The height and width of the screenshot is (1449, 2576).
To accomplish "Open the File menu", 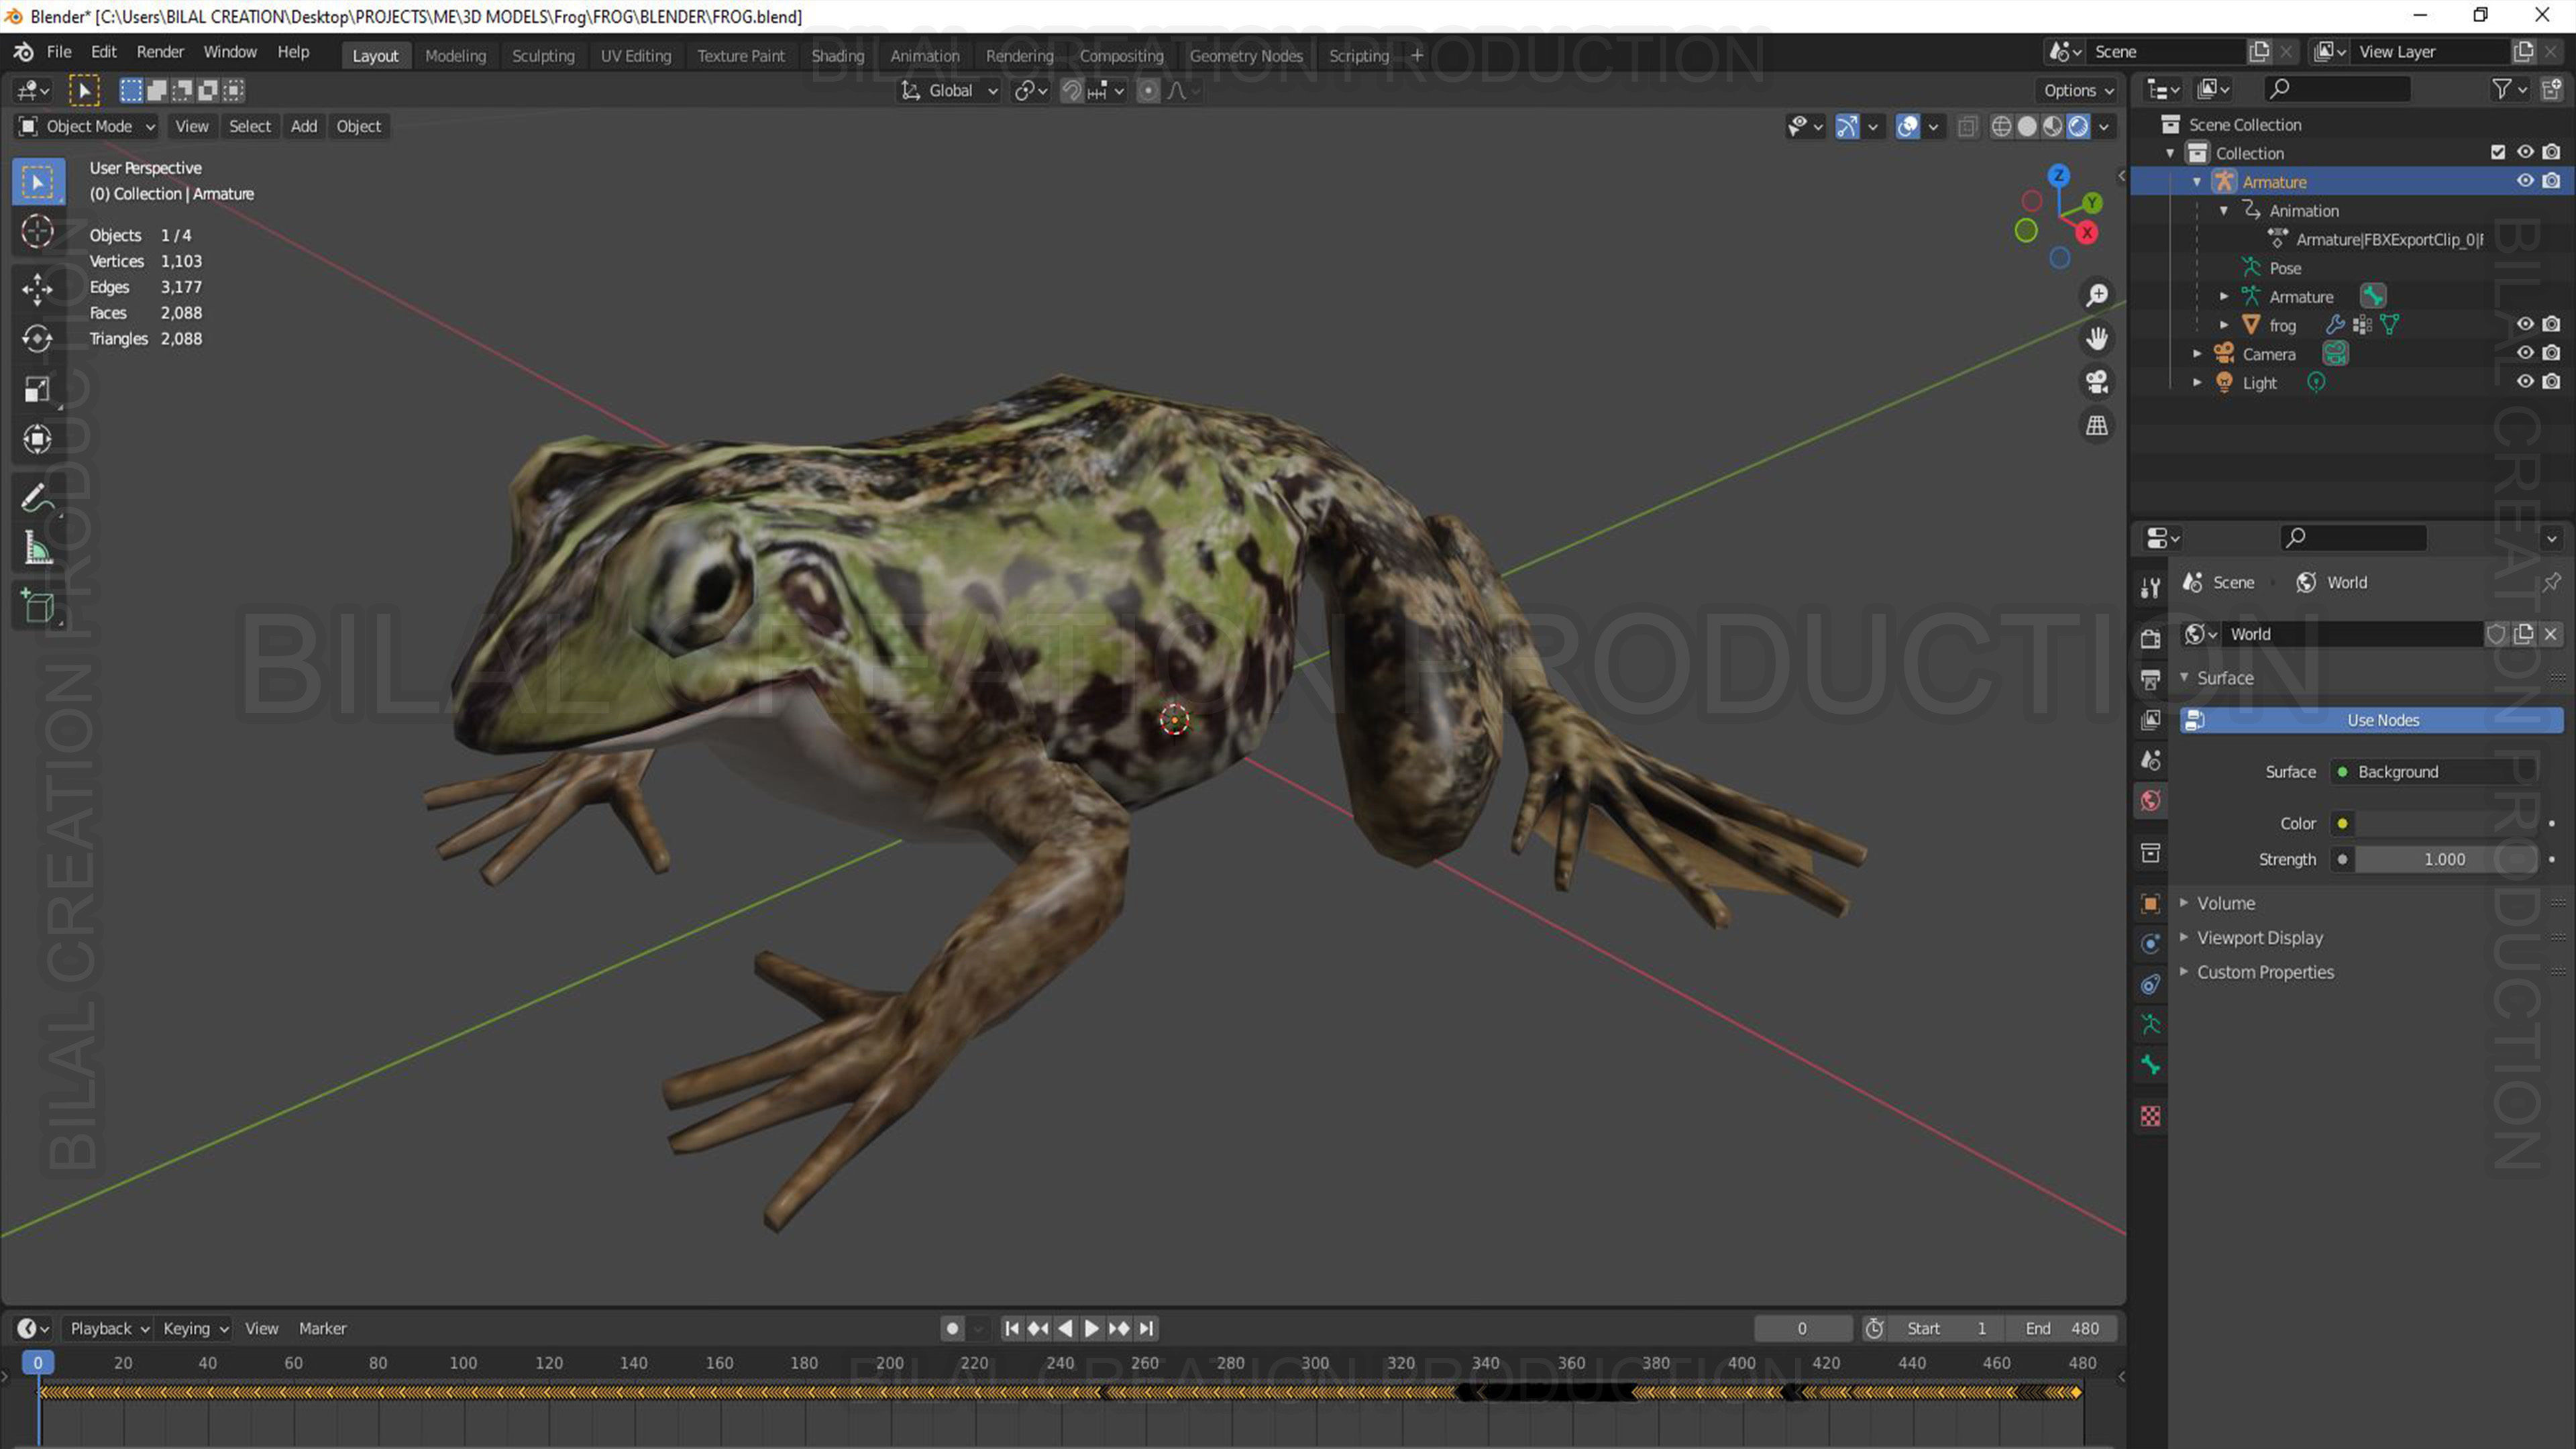I will (x=59, y=52).
